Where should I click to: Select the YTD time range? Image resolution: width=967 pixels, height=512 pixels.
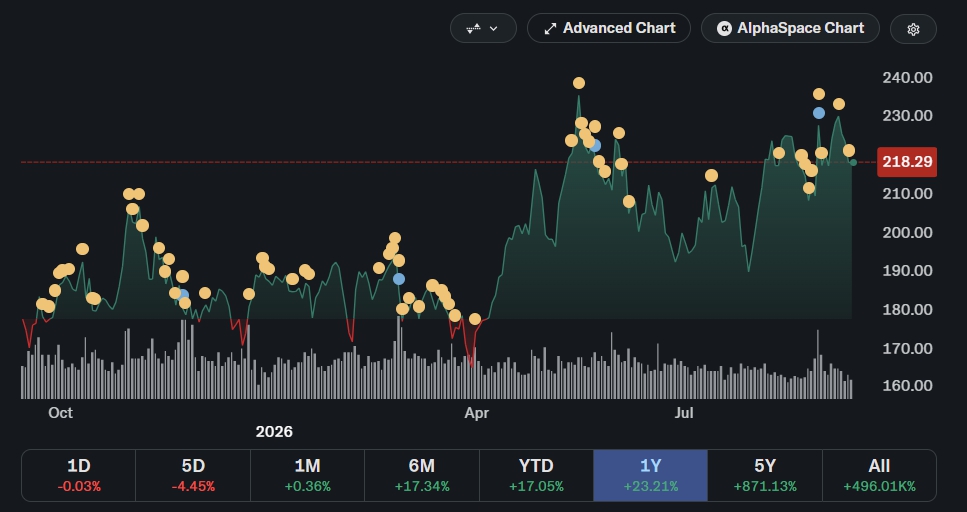coord(536,475)
